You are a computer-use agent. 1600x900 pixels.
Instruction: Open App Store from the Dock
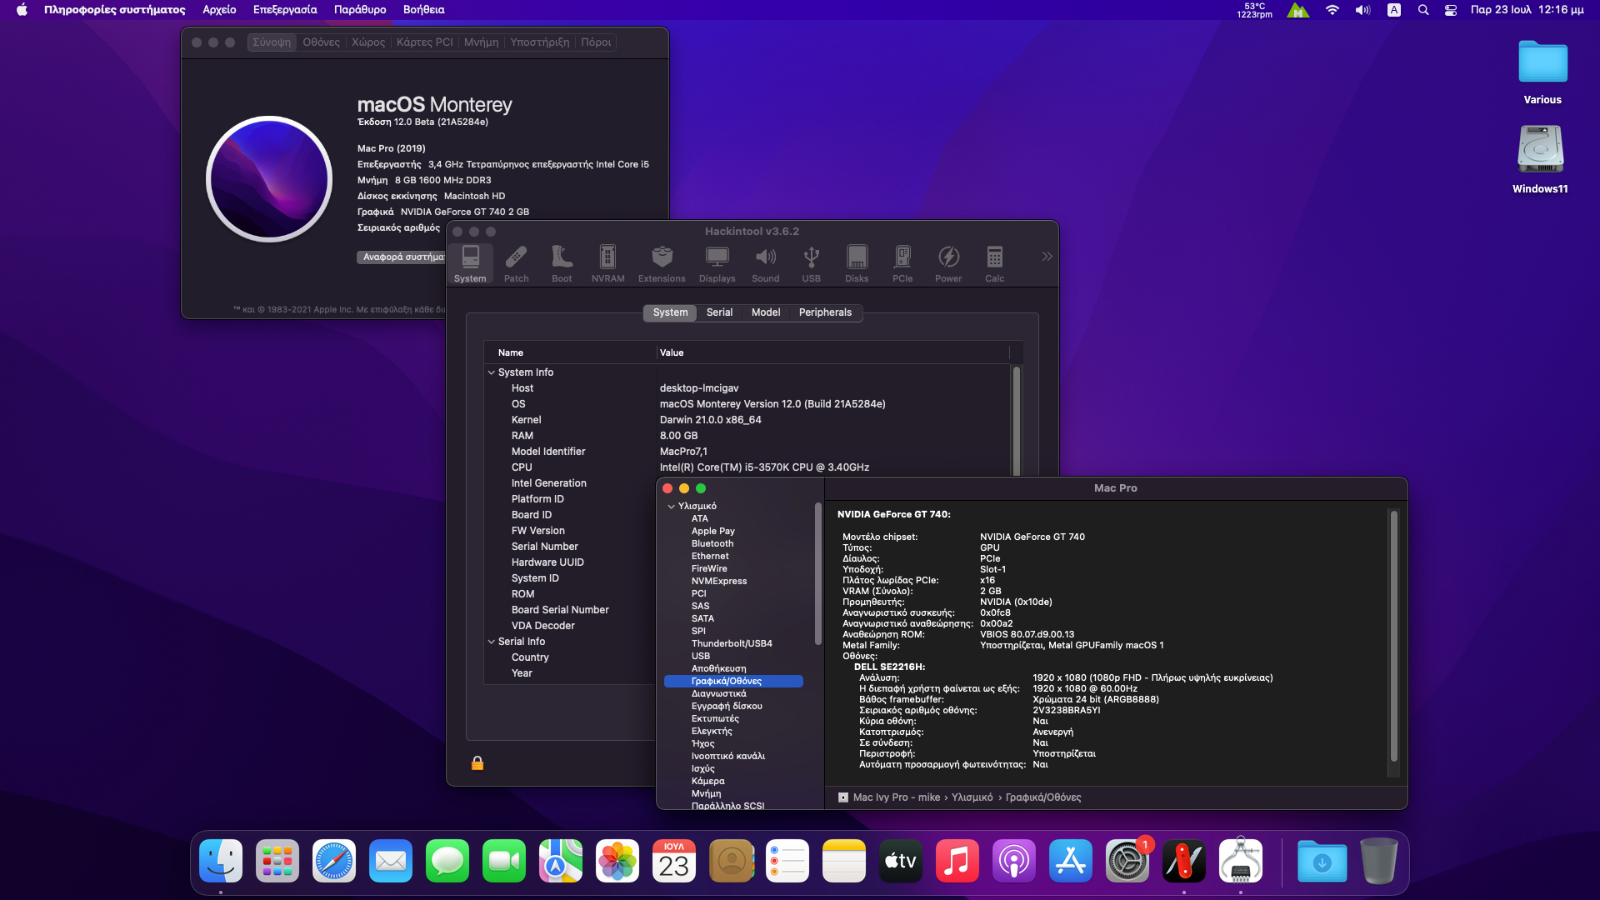coord(1071,860)
